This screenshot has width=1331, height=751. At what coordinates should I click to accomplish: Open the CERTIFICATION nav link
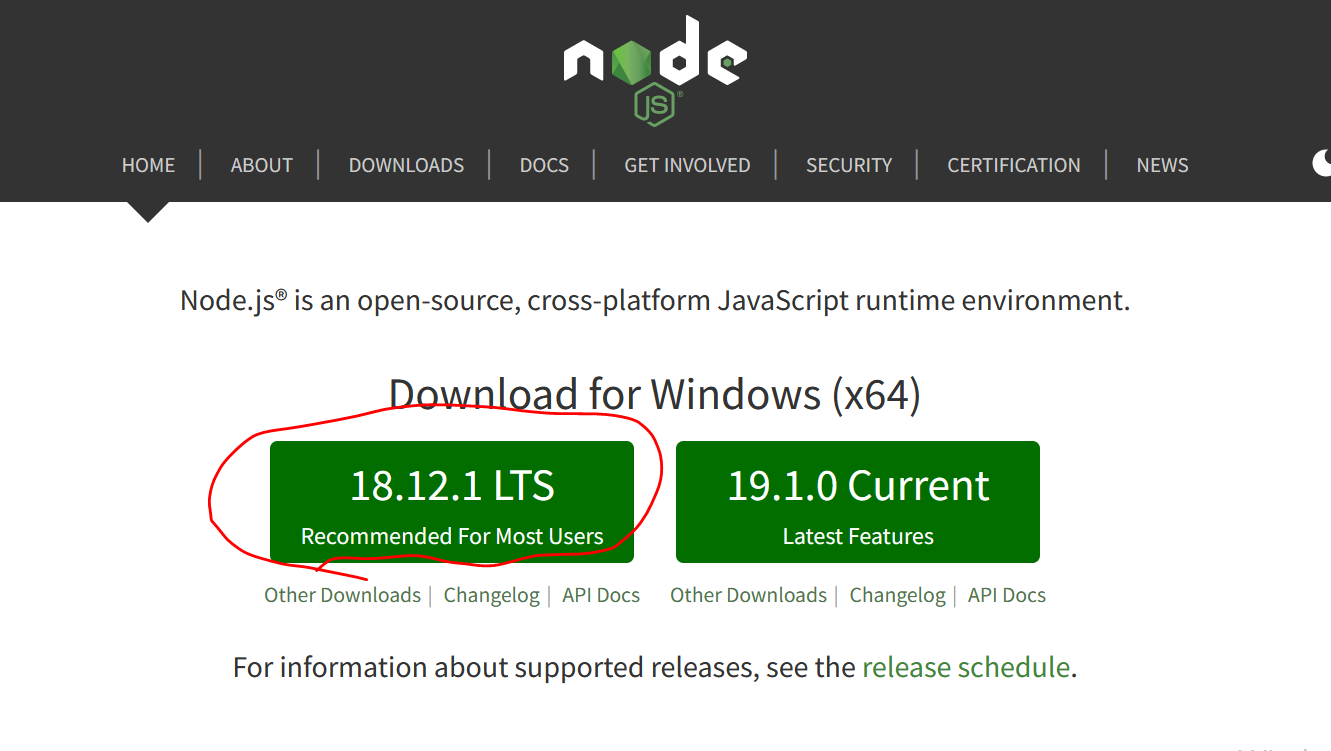(x=1014, y=165)
